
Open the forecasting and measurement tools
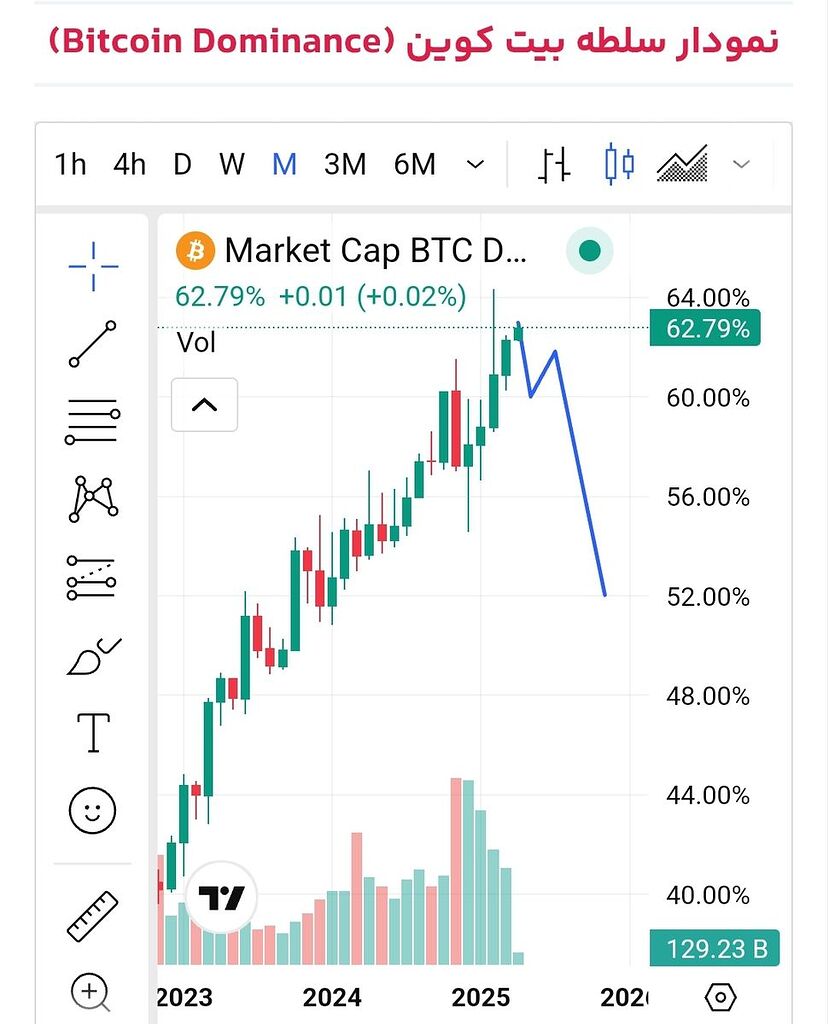[93, 577]
